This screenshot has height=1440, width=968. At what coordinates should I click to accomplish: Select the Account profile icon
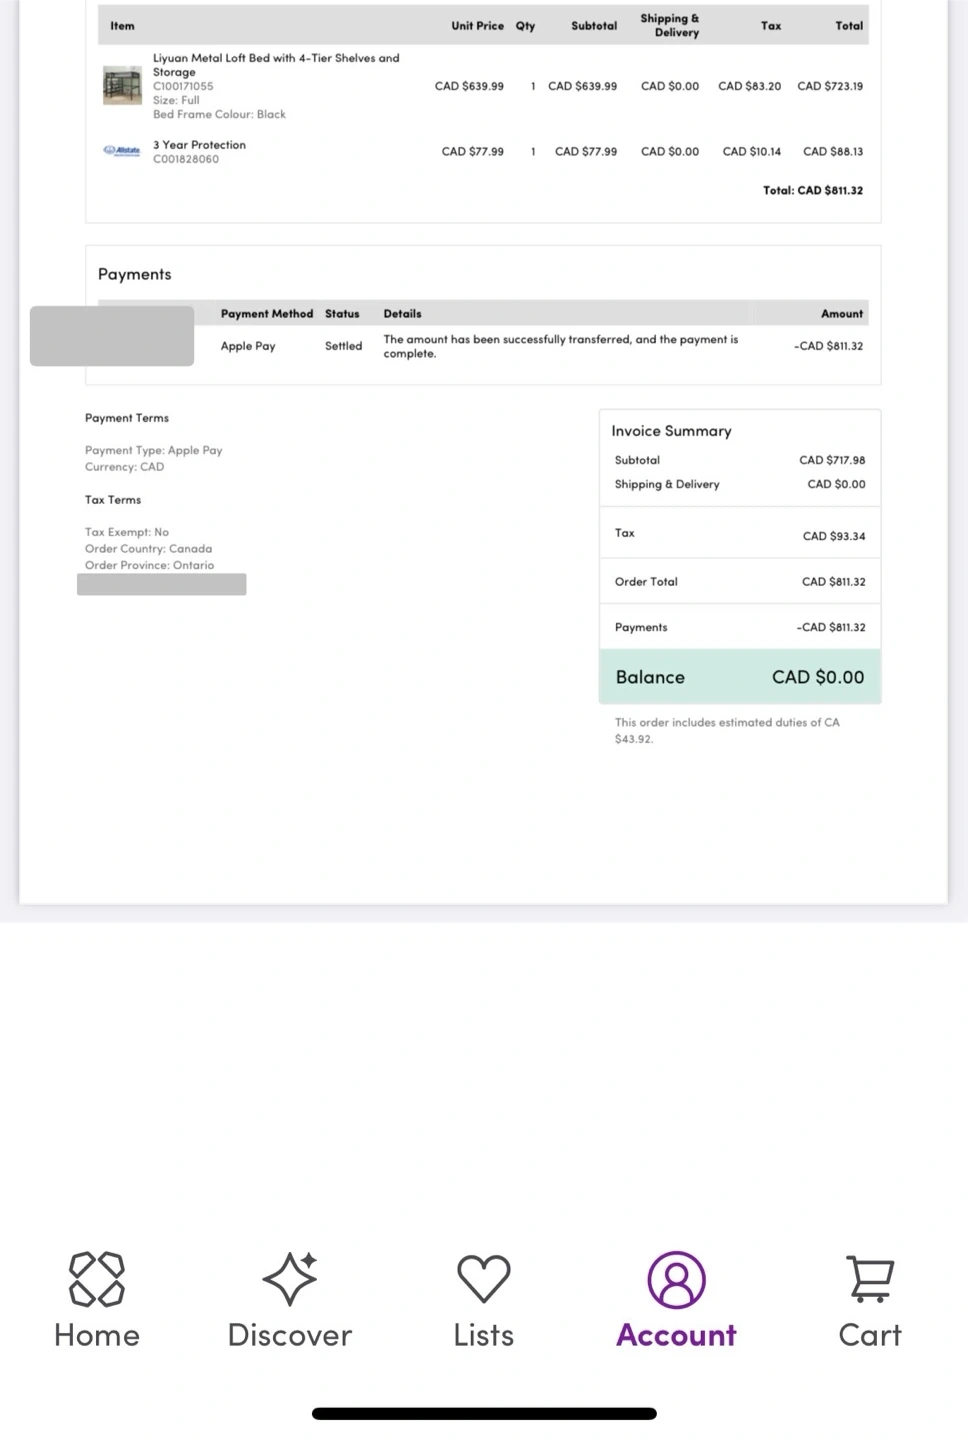[x=677, y=1280]
